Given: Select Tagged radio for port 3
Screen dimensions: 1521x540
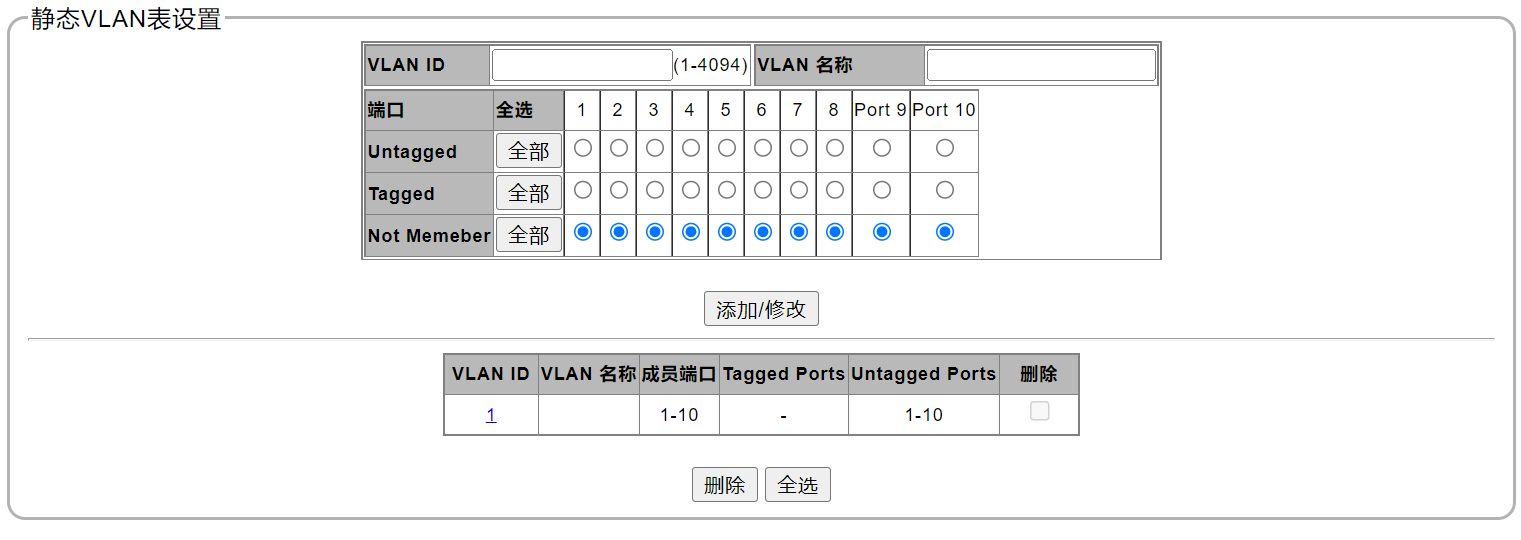Looking at the screenshot, I should (655, 190).
